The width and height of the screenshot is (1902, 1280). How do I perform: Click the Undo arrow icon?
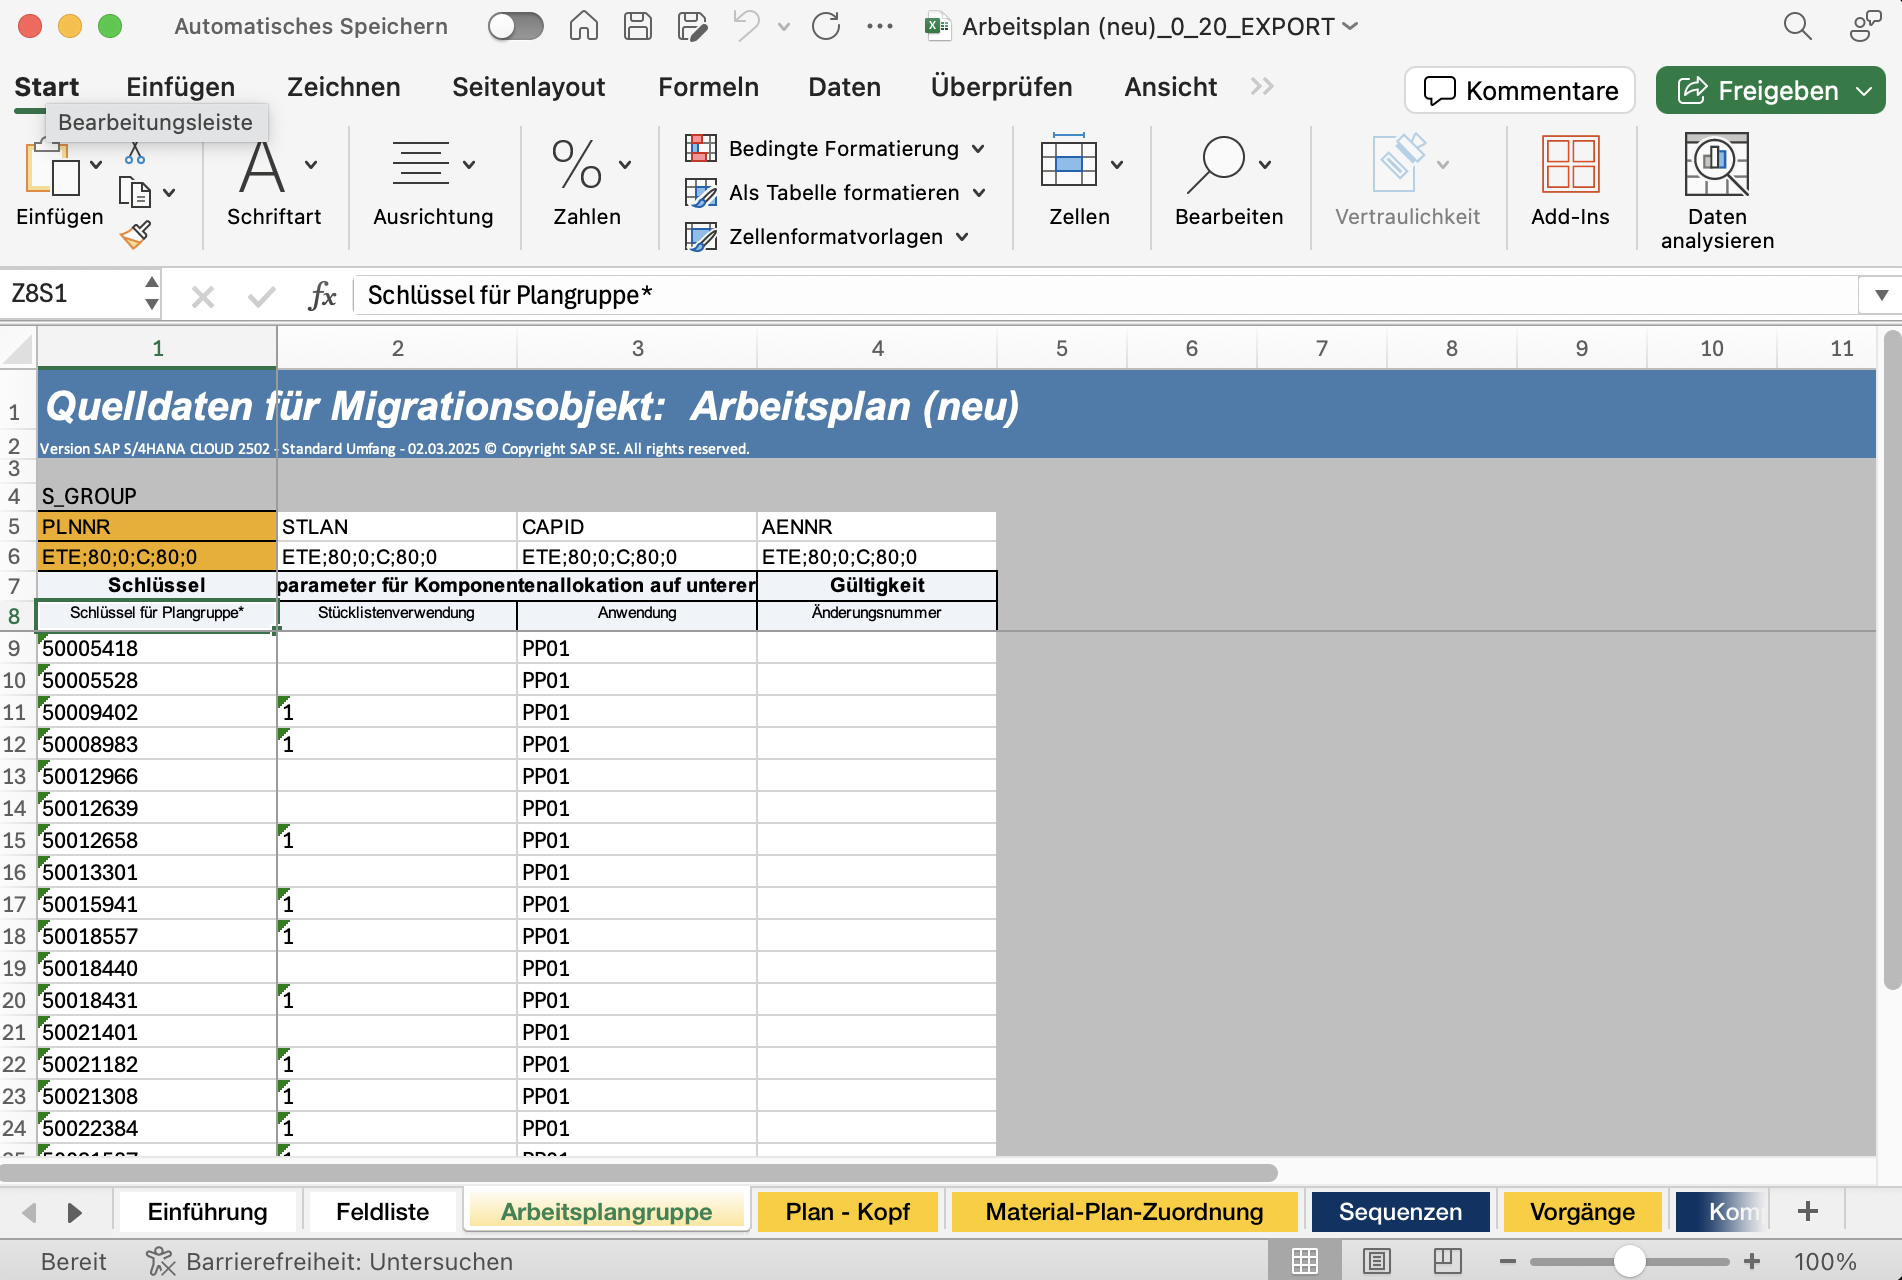[x=746, y=26]
